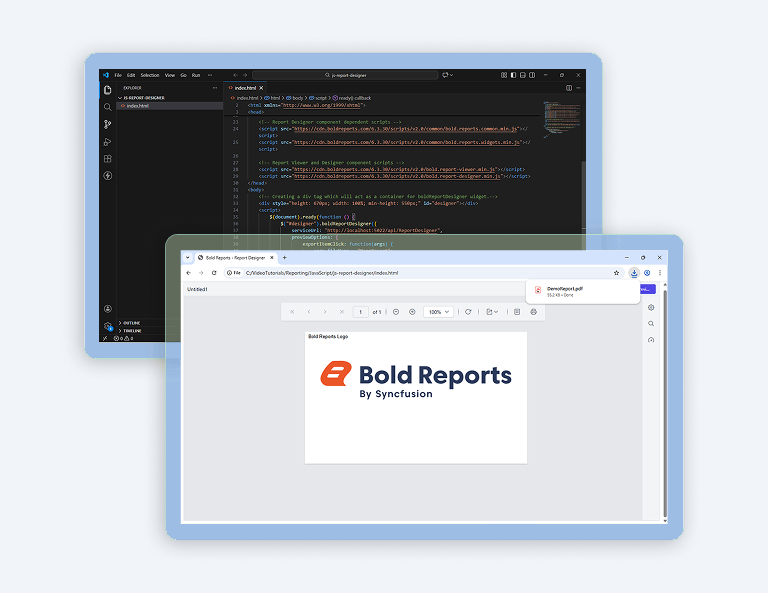Screen dimensions: 768x593
Task: Open Explorer view in VS Code activity bar
Action: point(108,90)
